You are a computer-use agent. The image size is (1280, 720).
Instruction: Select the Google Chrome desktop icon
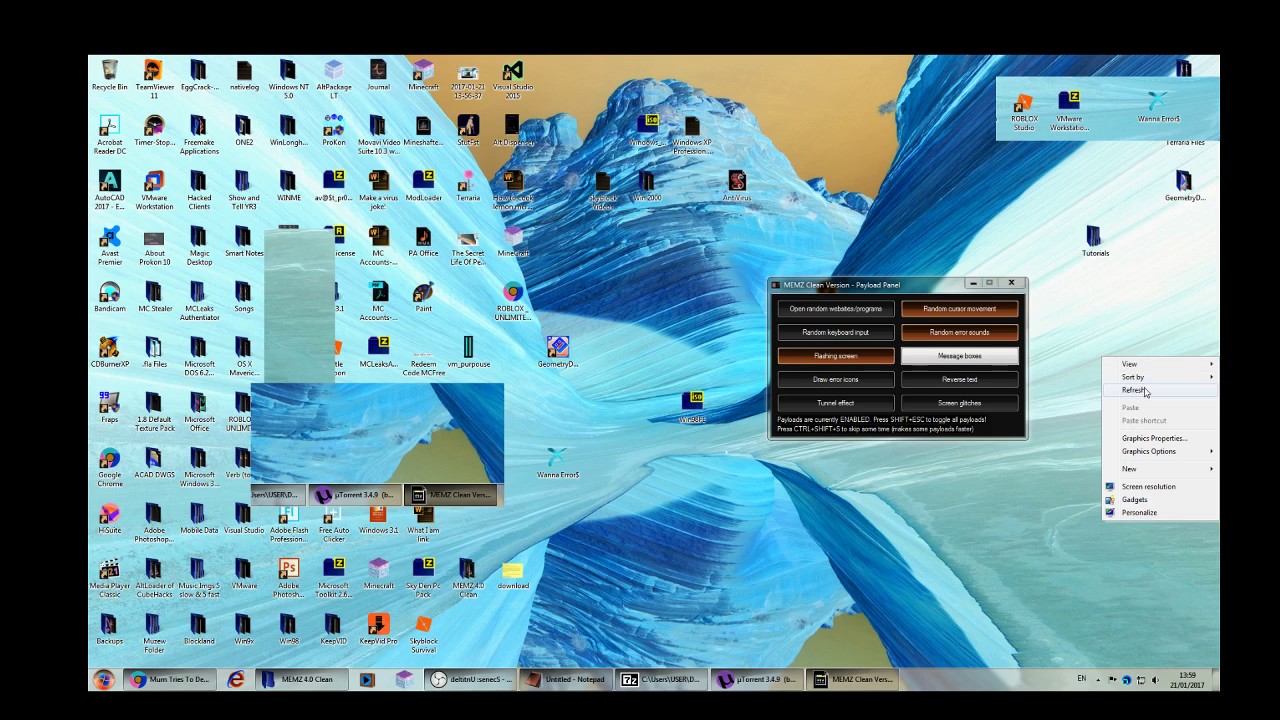[x=109, y=467]
